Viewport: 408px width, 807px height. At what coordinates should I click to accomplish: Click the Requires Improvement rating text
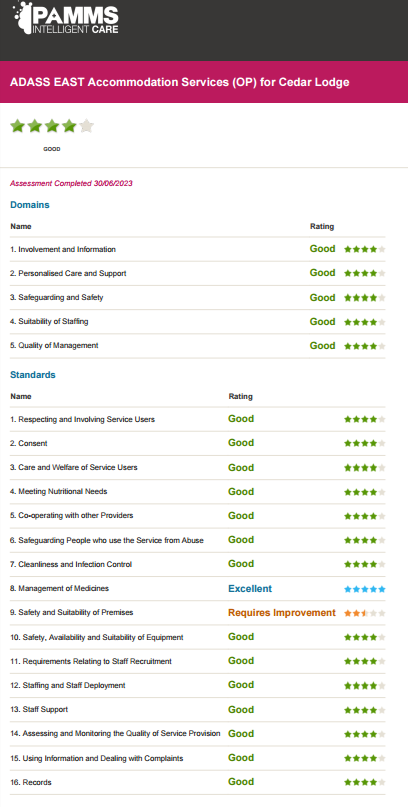pyautogui.click(x=282, y=612)
